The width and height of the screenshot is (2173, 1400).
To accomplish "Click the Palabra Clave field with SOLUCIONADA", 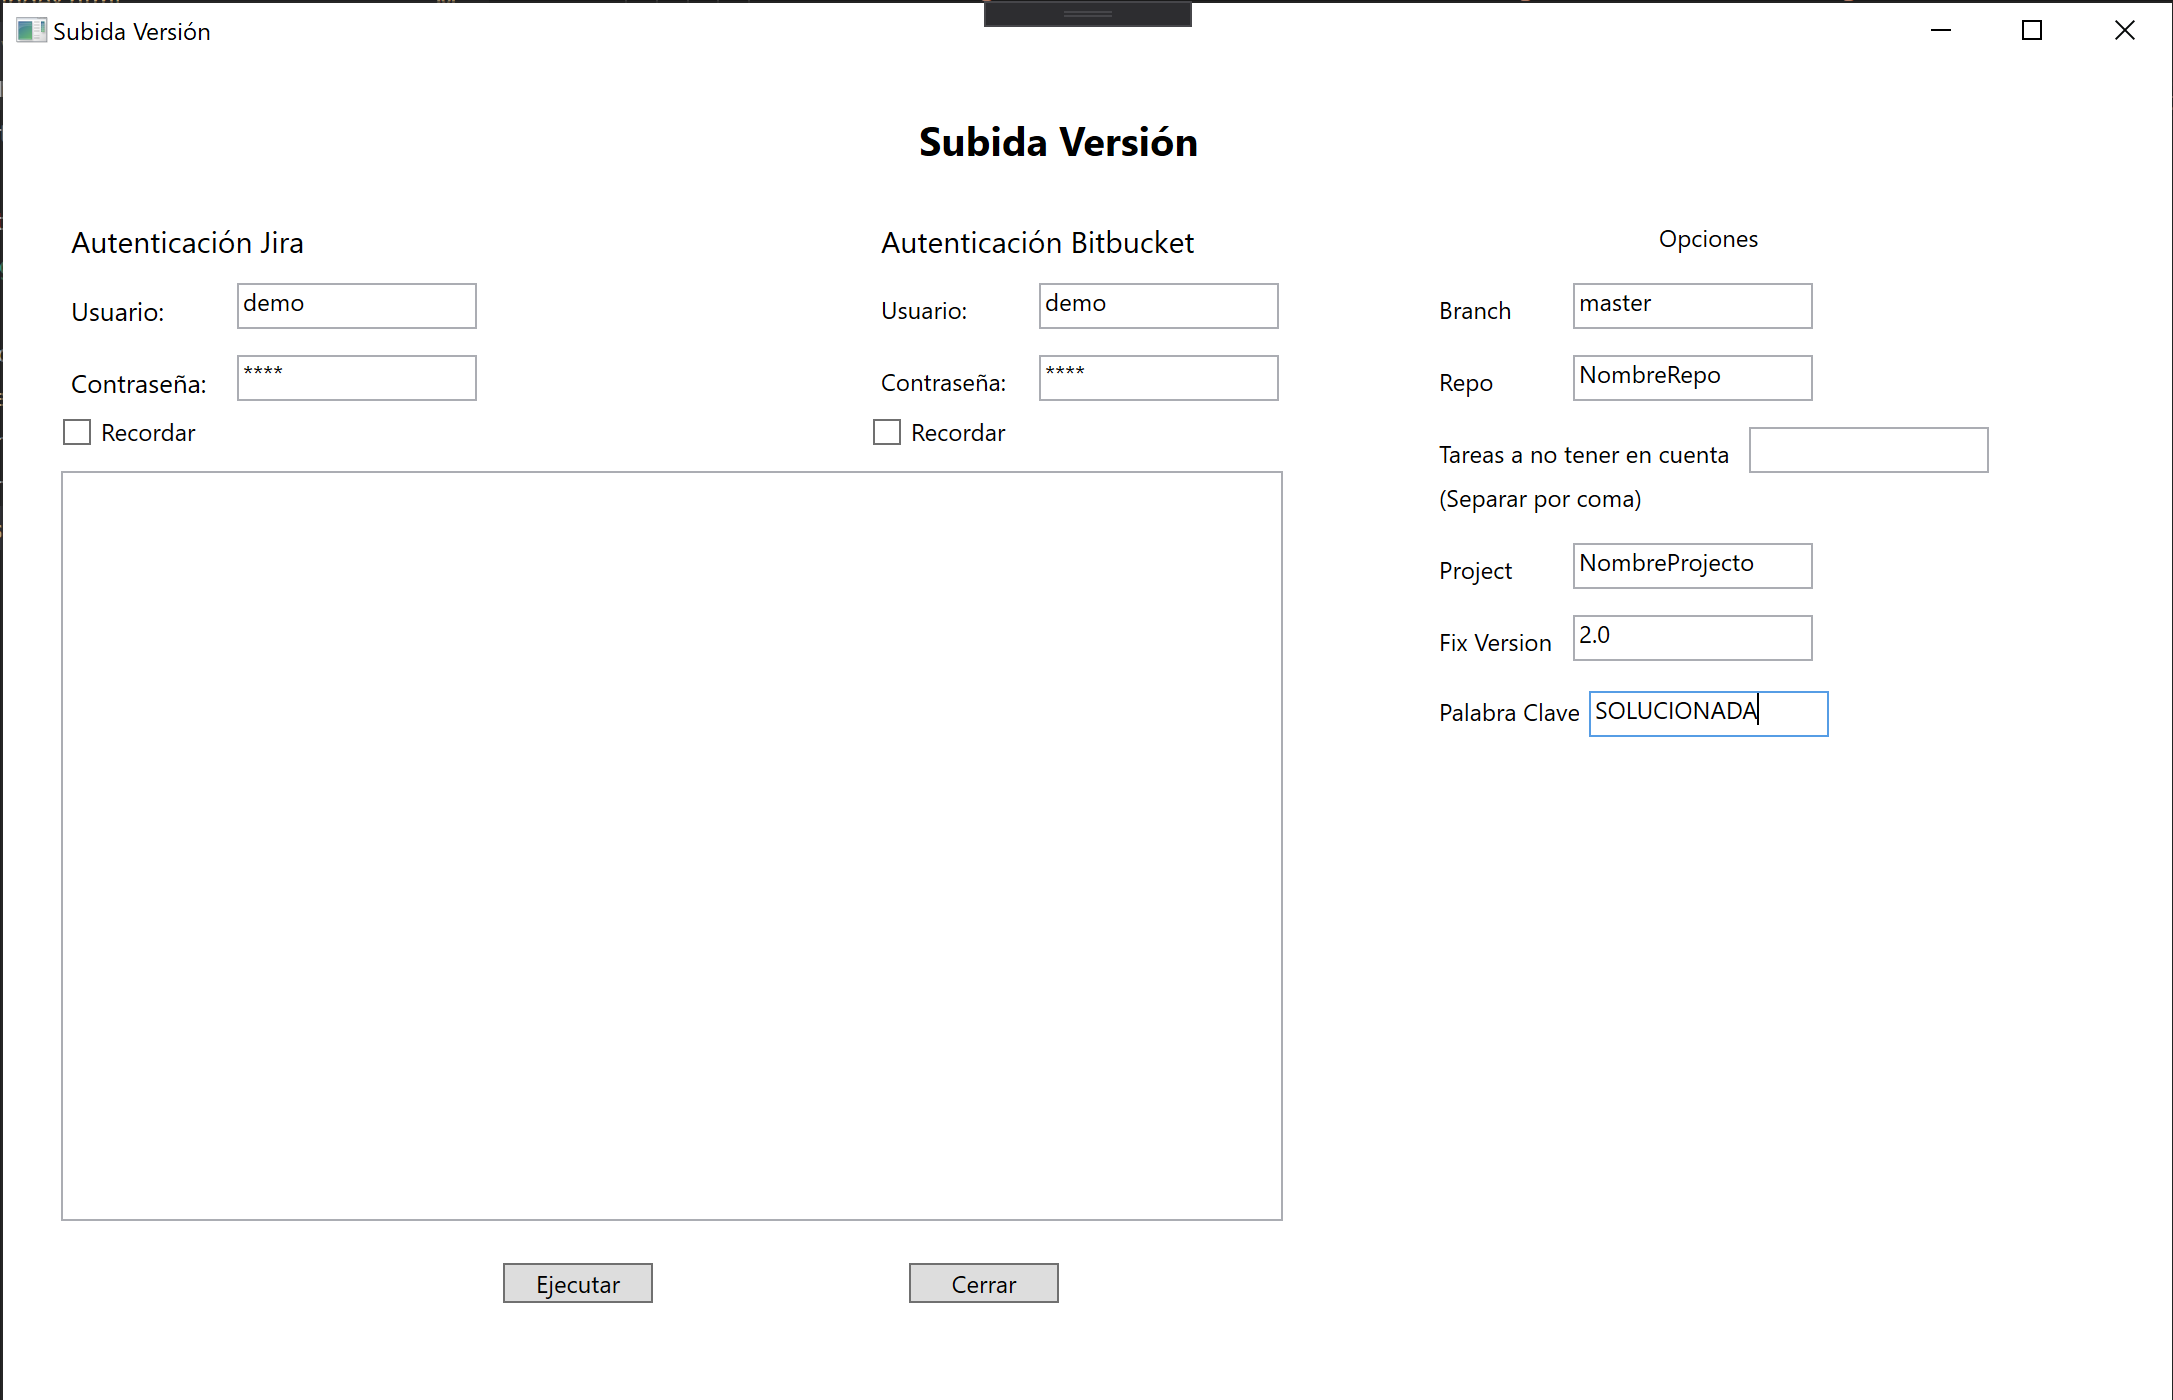I will coord(1709,714).
